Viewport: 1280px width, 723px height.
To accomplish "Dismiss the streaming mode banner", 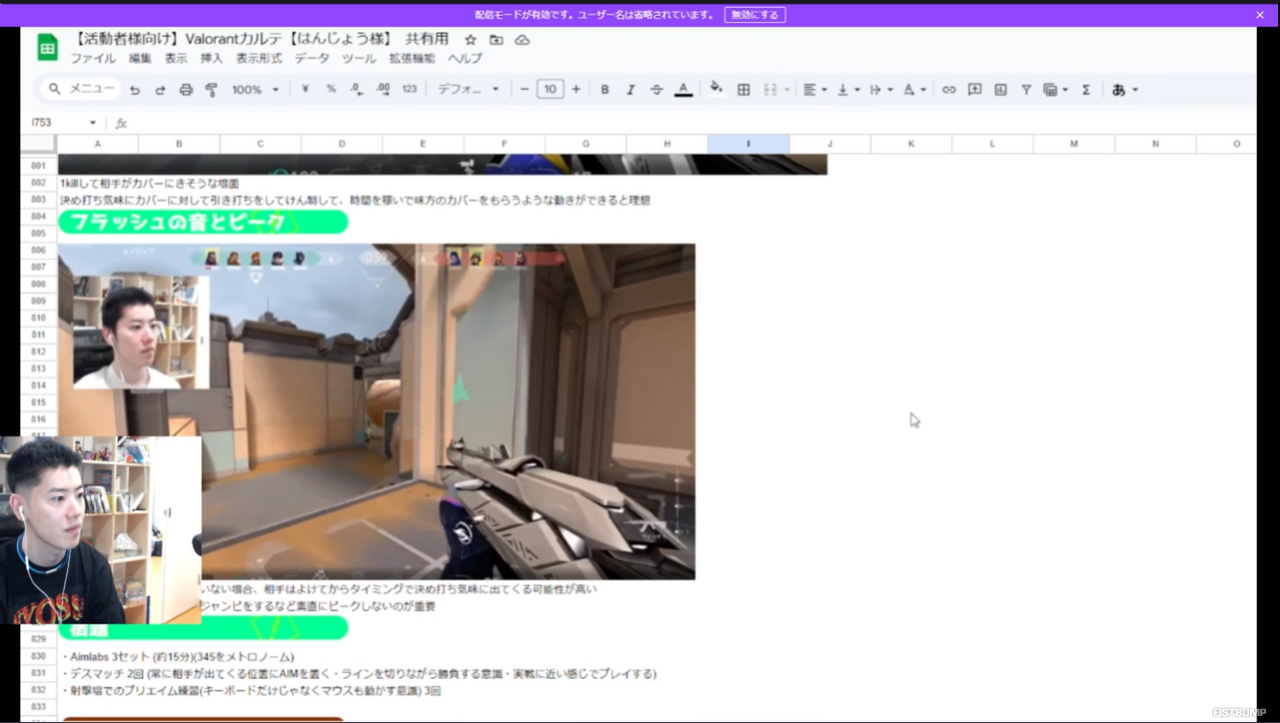I will click(1260, 15).
